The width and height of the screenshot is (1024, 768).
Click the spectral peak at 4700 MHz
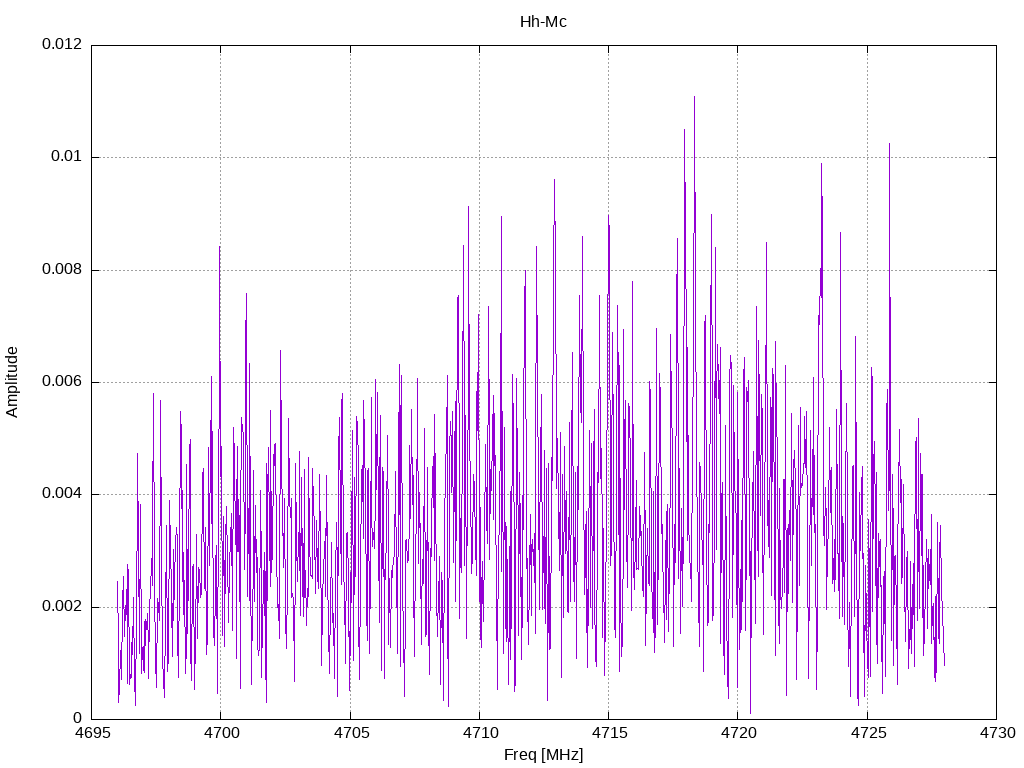[219, 248]
